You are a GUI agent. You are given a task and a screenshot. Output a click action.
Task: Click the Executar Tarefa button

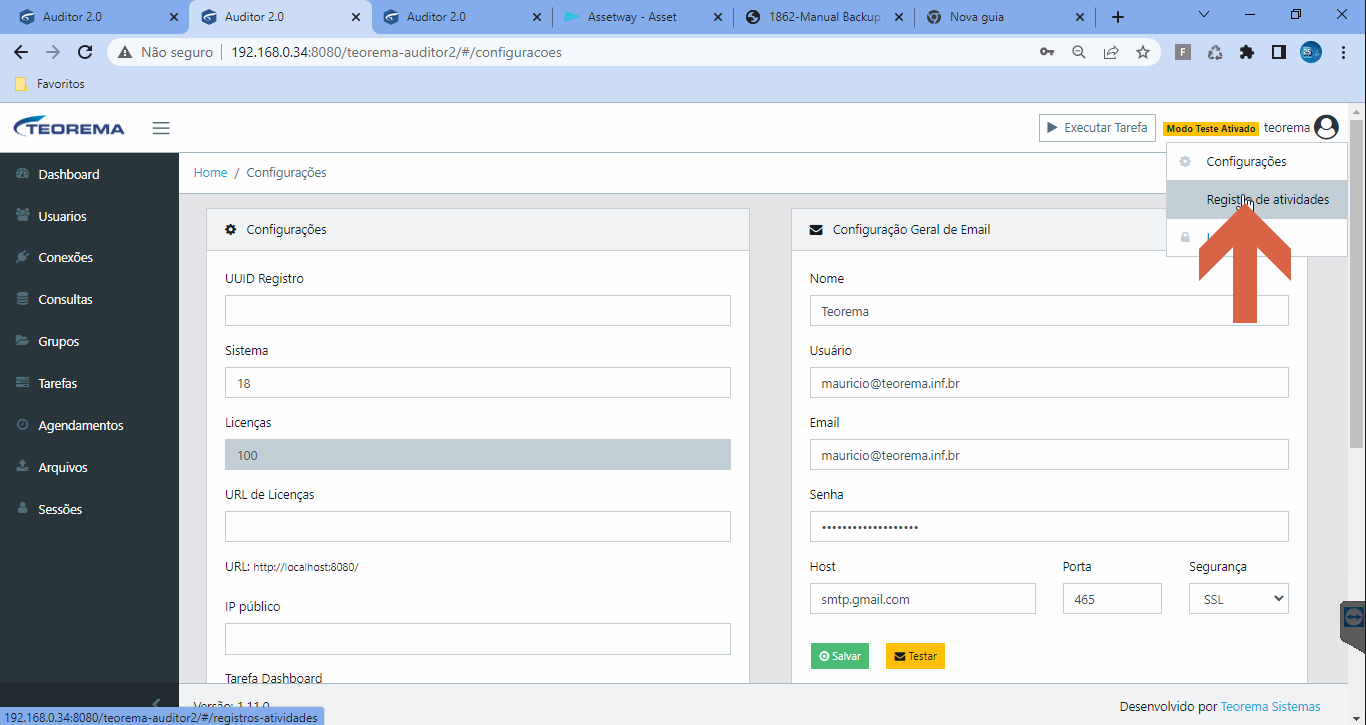click(1097, 128)
